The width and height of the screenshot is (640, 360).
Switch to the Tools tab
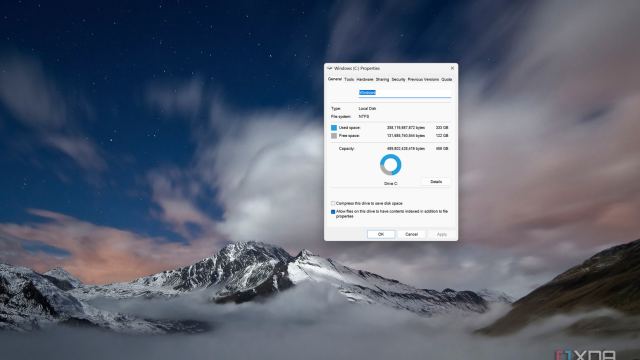pos(349,80)
